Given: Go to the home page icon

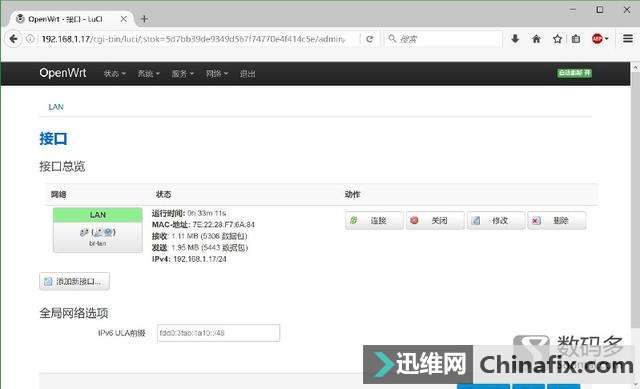Looking at the screenshot, I should click(536, 39).
